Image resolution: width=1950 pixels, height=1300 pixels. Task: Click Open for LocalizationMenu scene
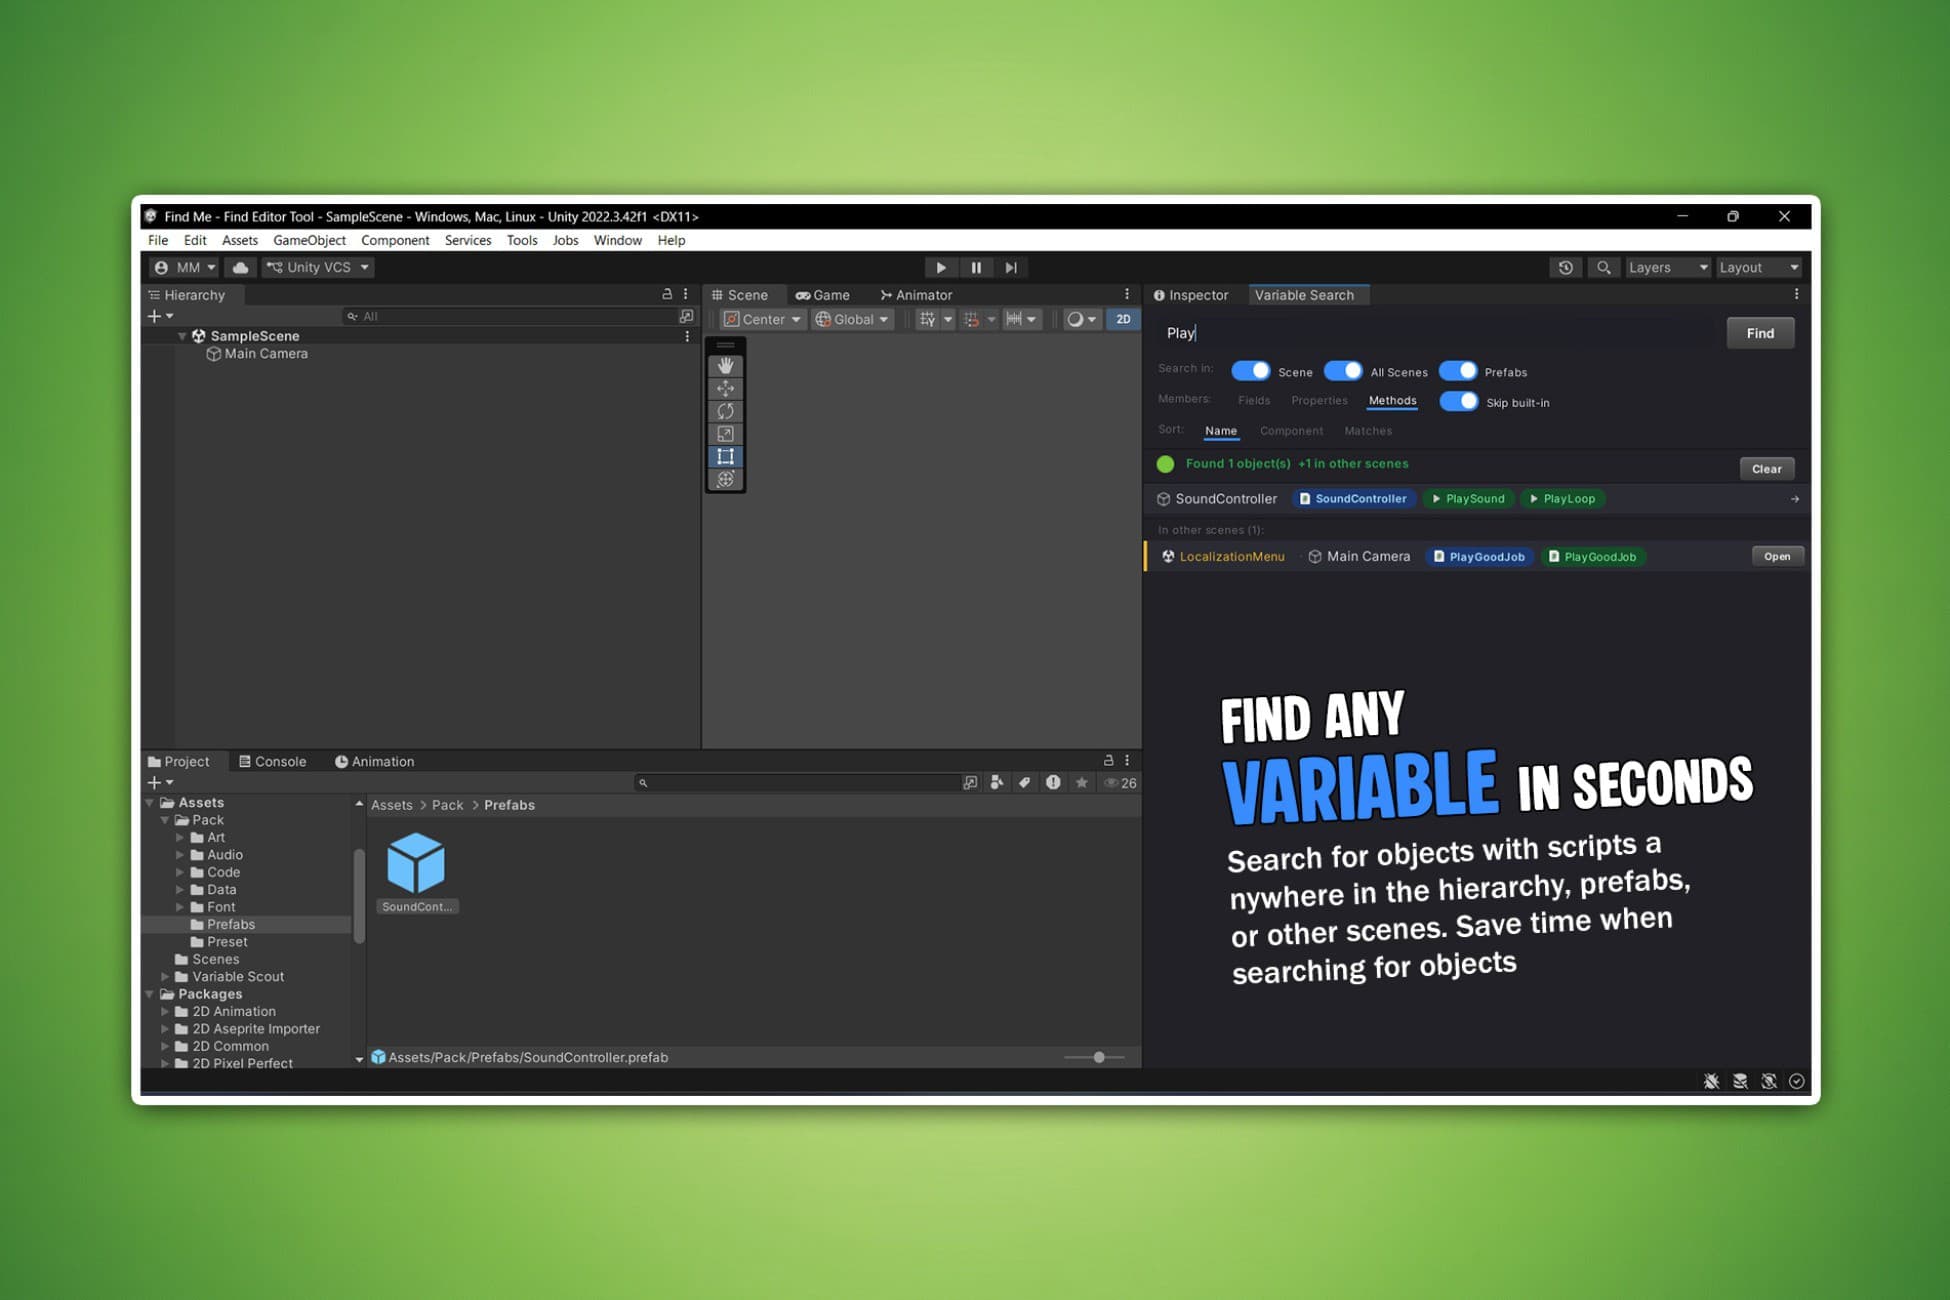pos(1777,557)
